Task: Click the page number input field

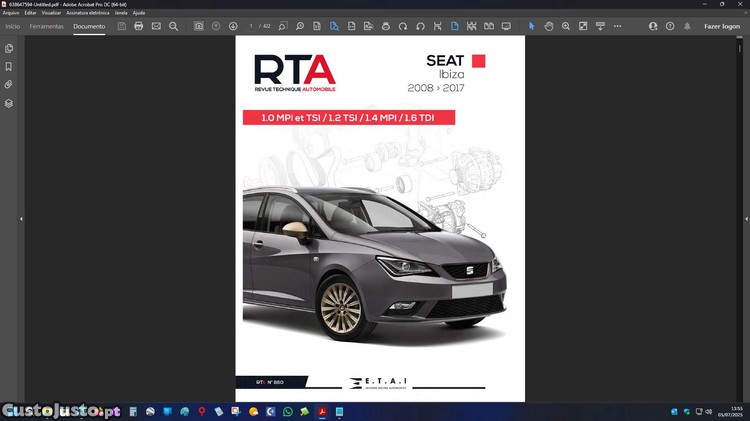Action: [x=252, y=26]
